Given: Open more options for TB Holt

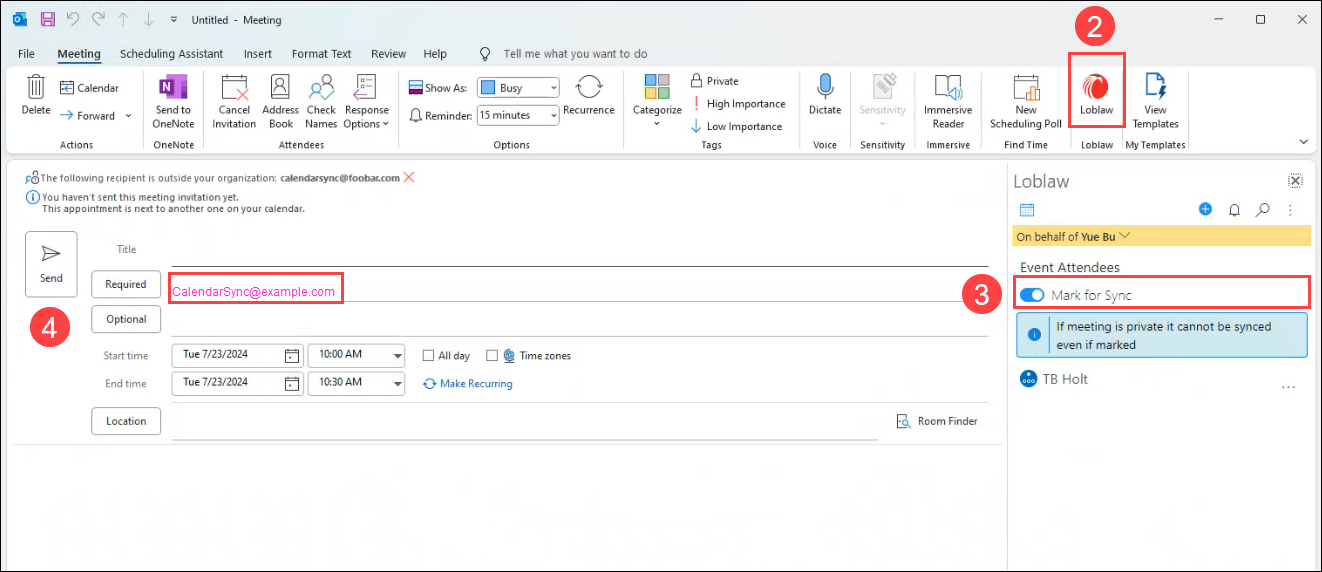Looking at the screenshot, I should pos(1288,386).
